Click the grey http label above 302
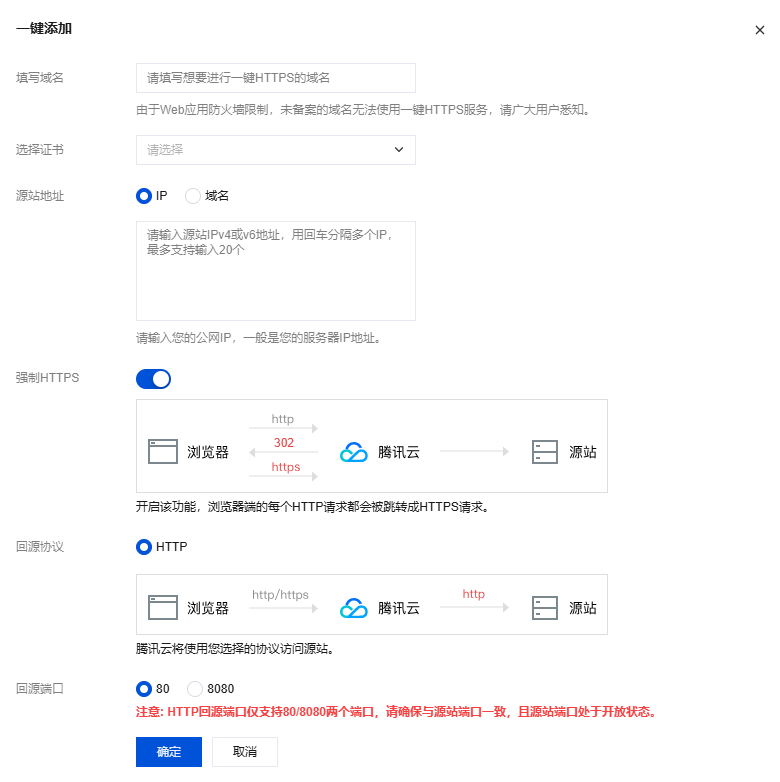 click(283, 419)
